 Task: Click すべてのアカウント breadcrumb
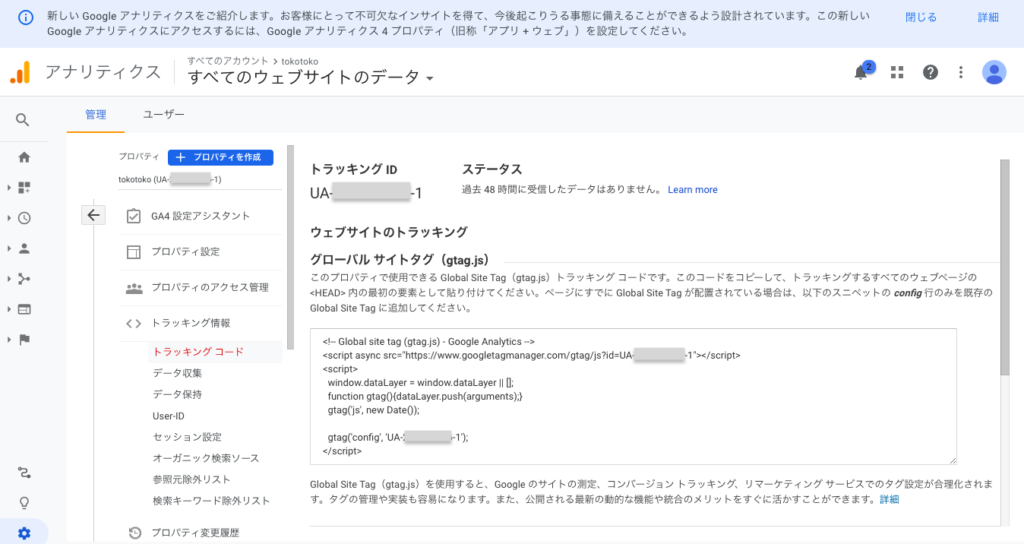(x=227, y=61)
